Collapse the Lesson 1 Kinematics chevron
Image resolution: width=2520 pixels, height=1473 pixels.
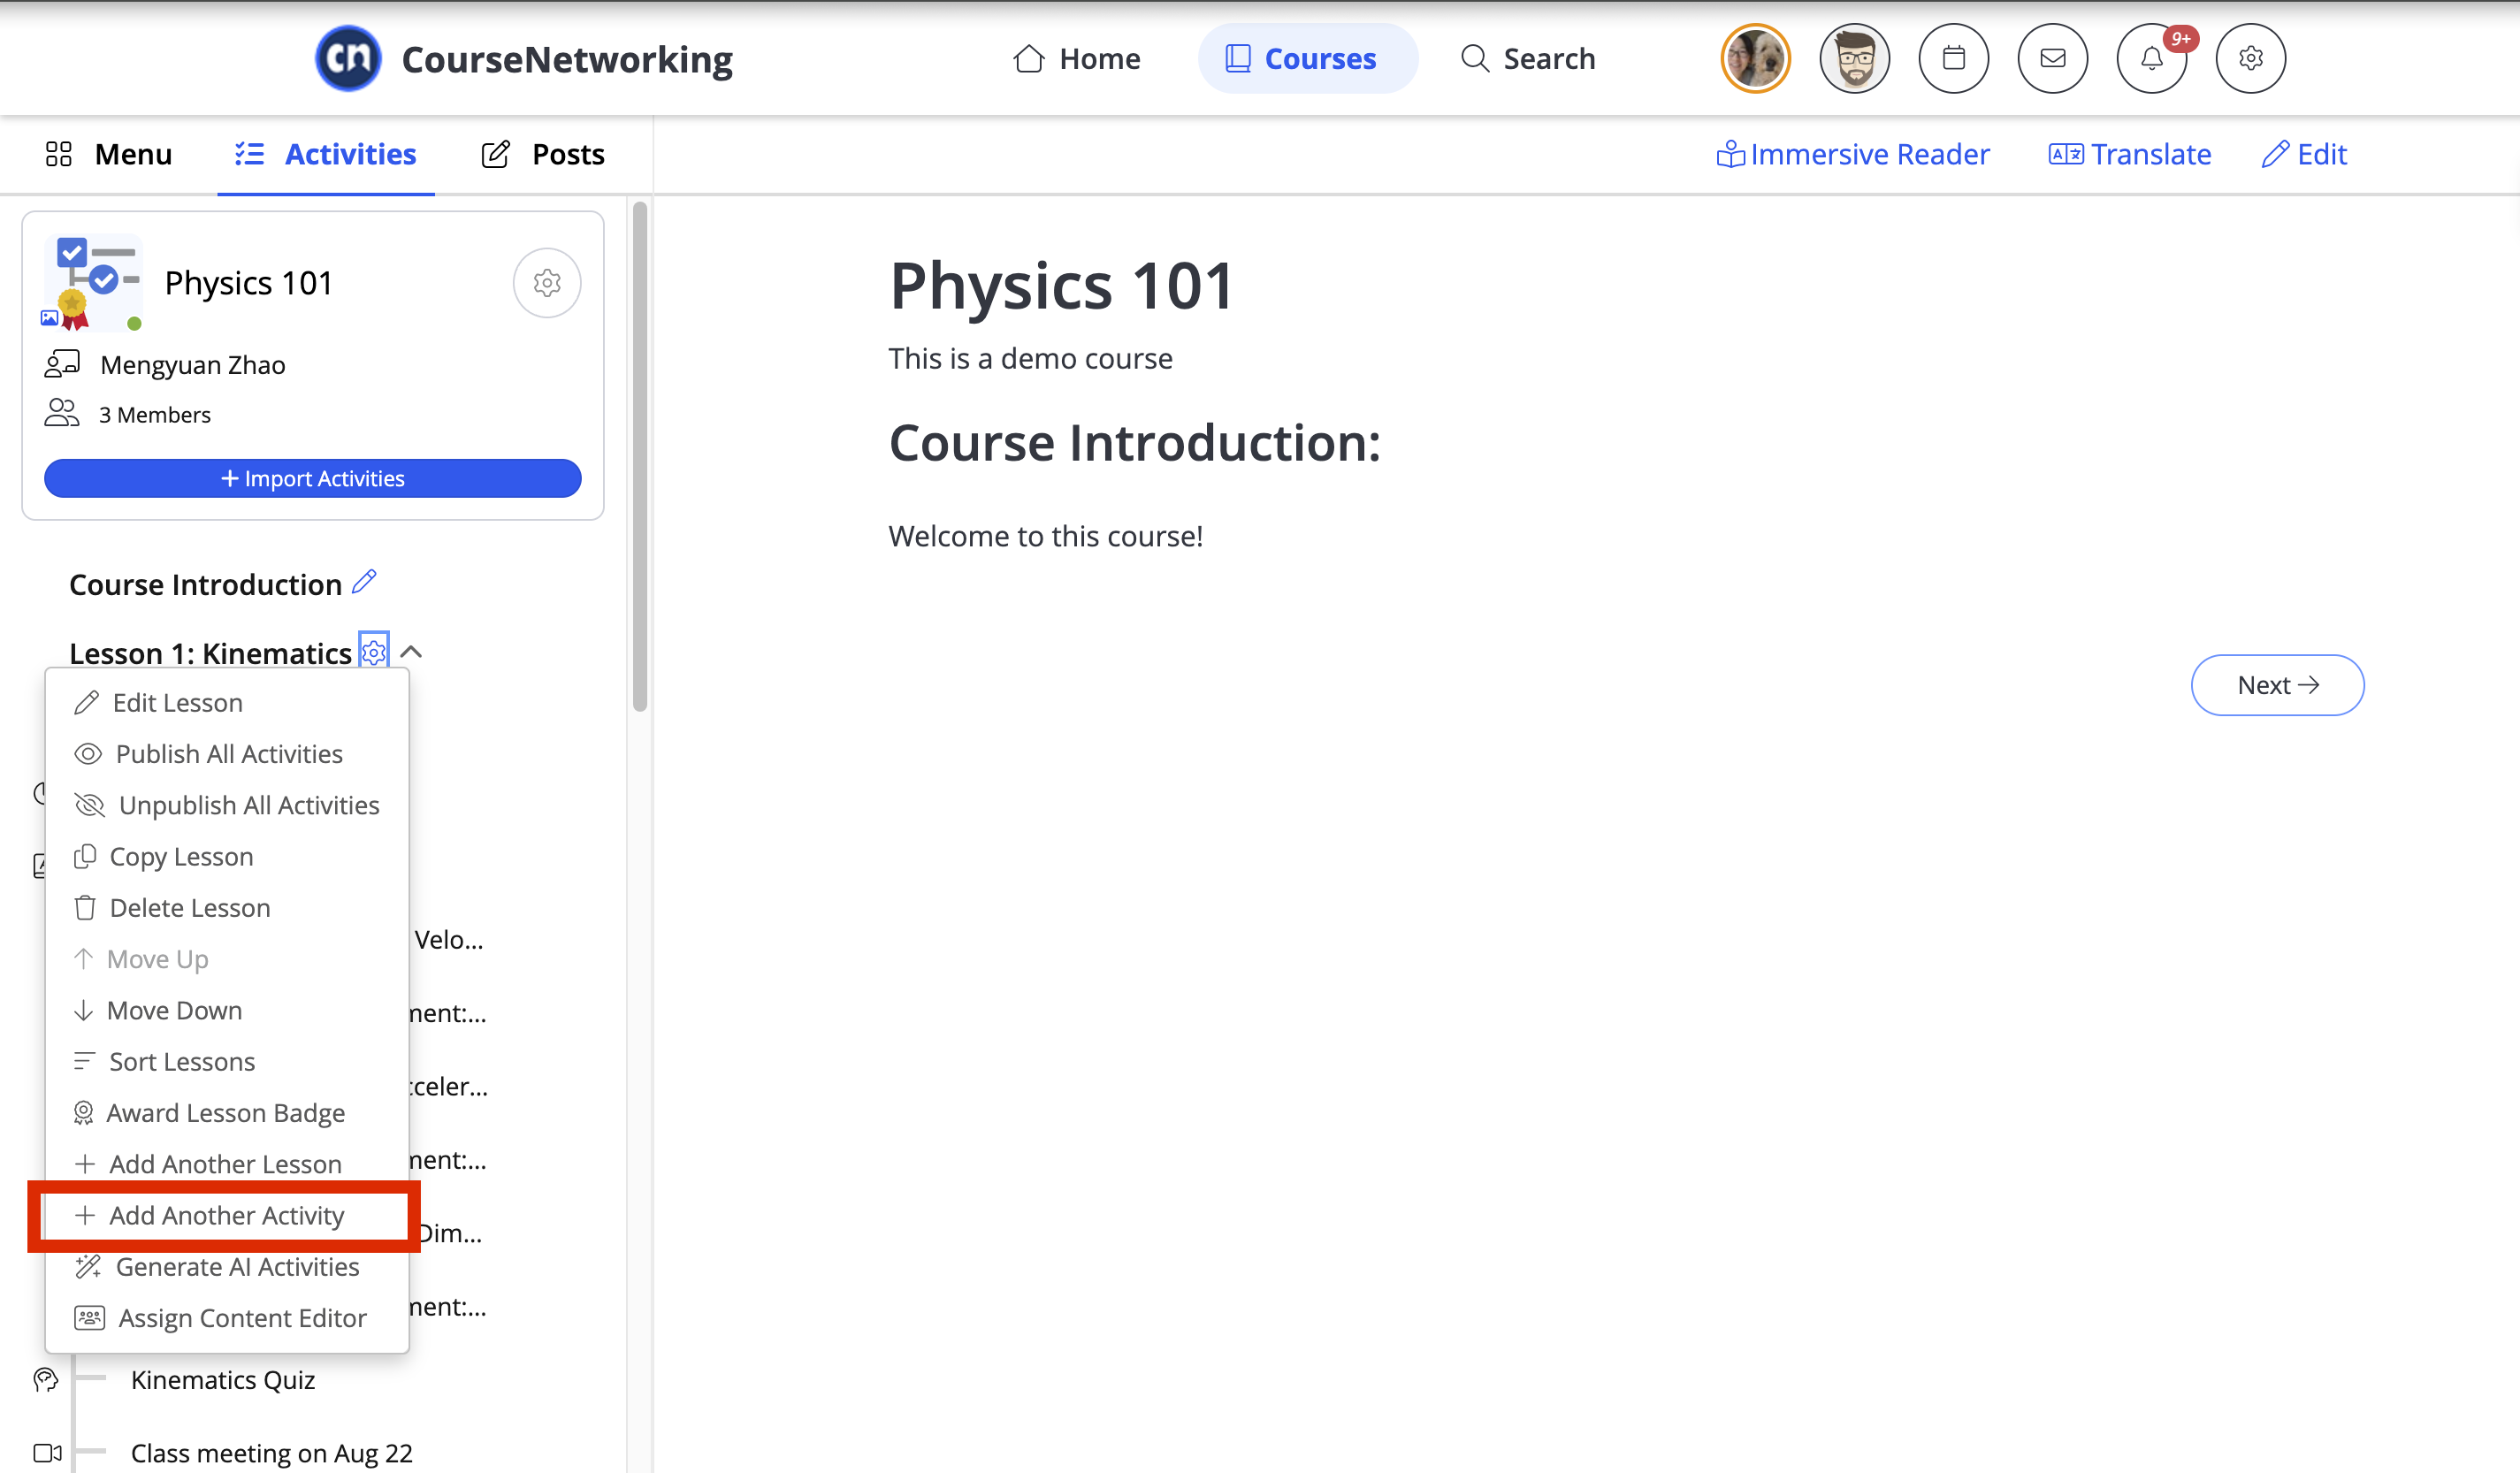411,652
